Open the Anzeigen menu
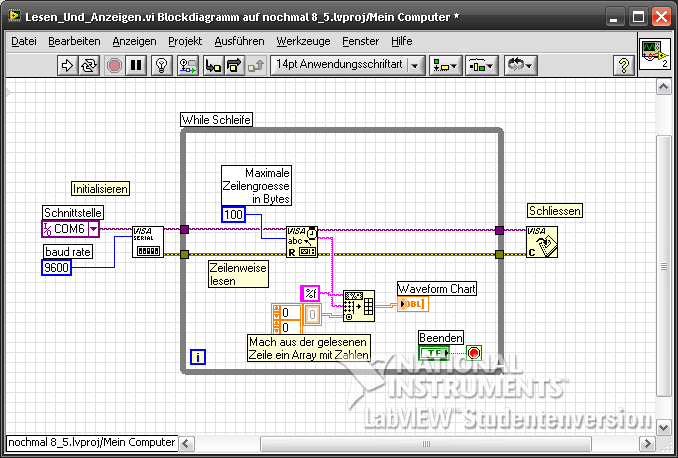This screenshot has height=458, width=678. click(134, 41)
